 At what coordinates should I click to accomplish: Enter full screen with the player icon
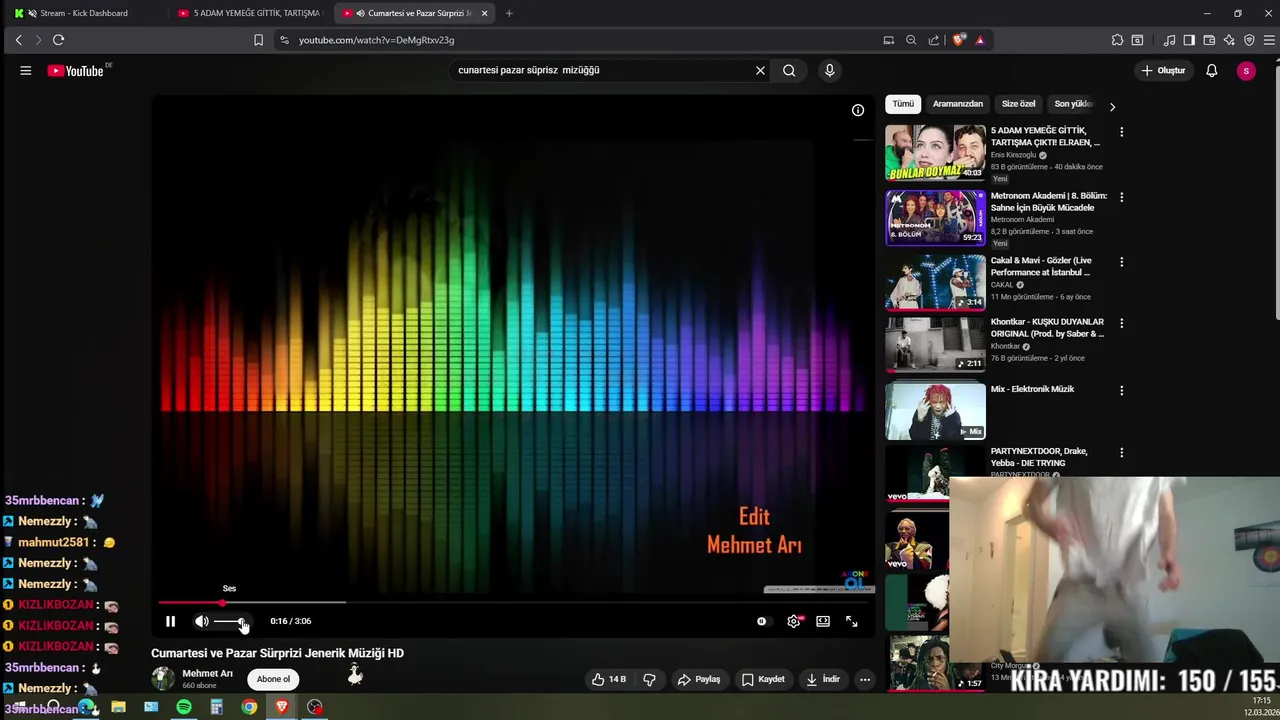852,621
